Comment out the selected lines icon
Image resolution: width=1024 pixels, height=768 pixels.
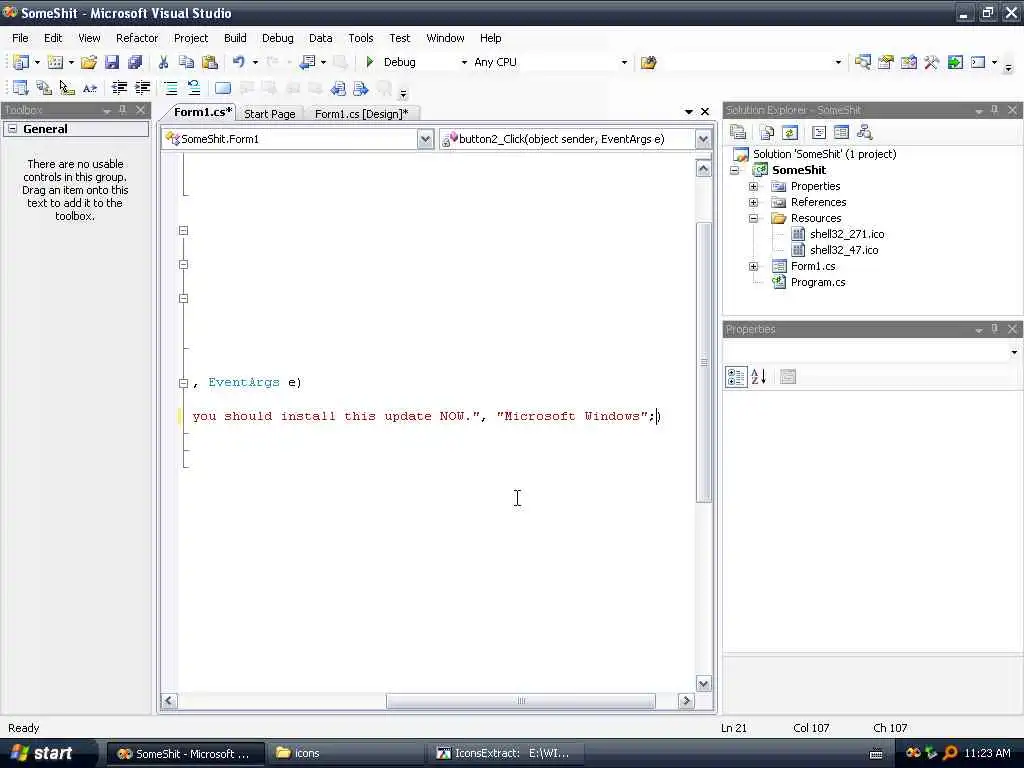[x=170, y=88]
